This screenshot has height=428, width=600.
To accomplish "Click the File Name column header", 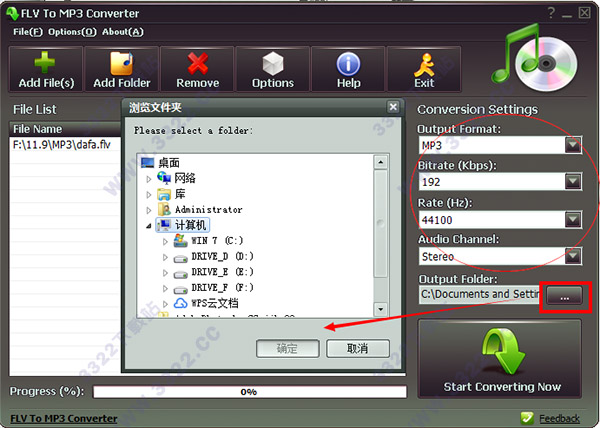I will pos(65,129).
